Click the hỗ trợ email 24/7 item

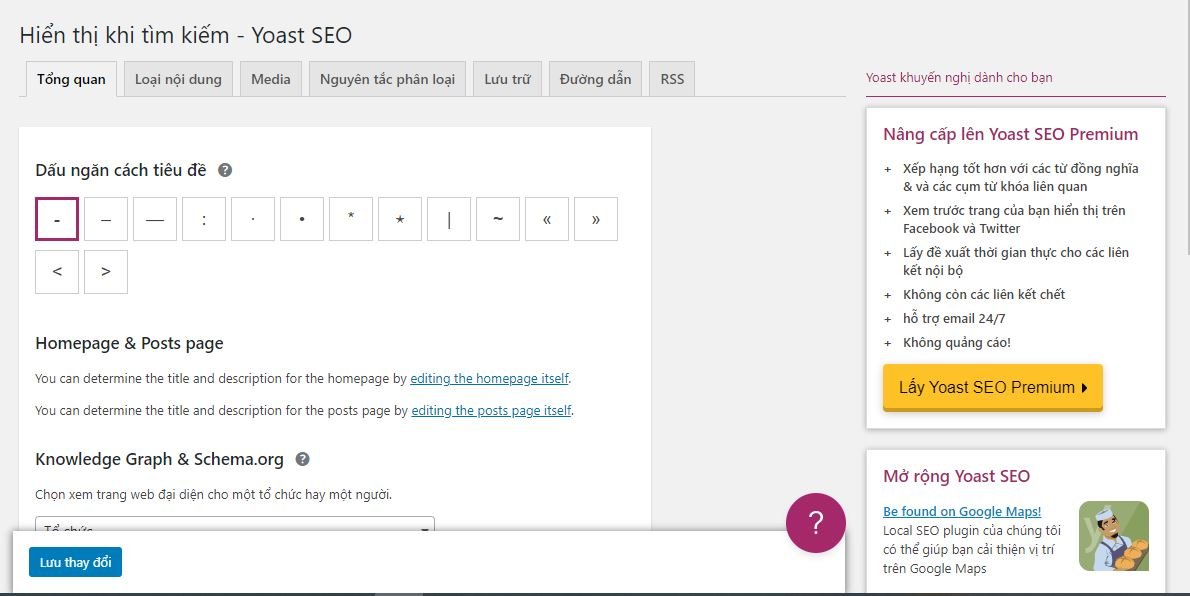954,319
